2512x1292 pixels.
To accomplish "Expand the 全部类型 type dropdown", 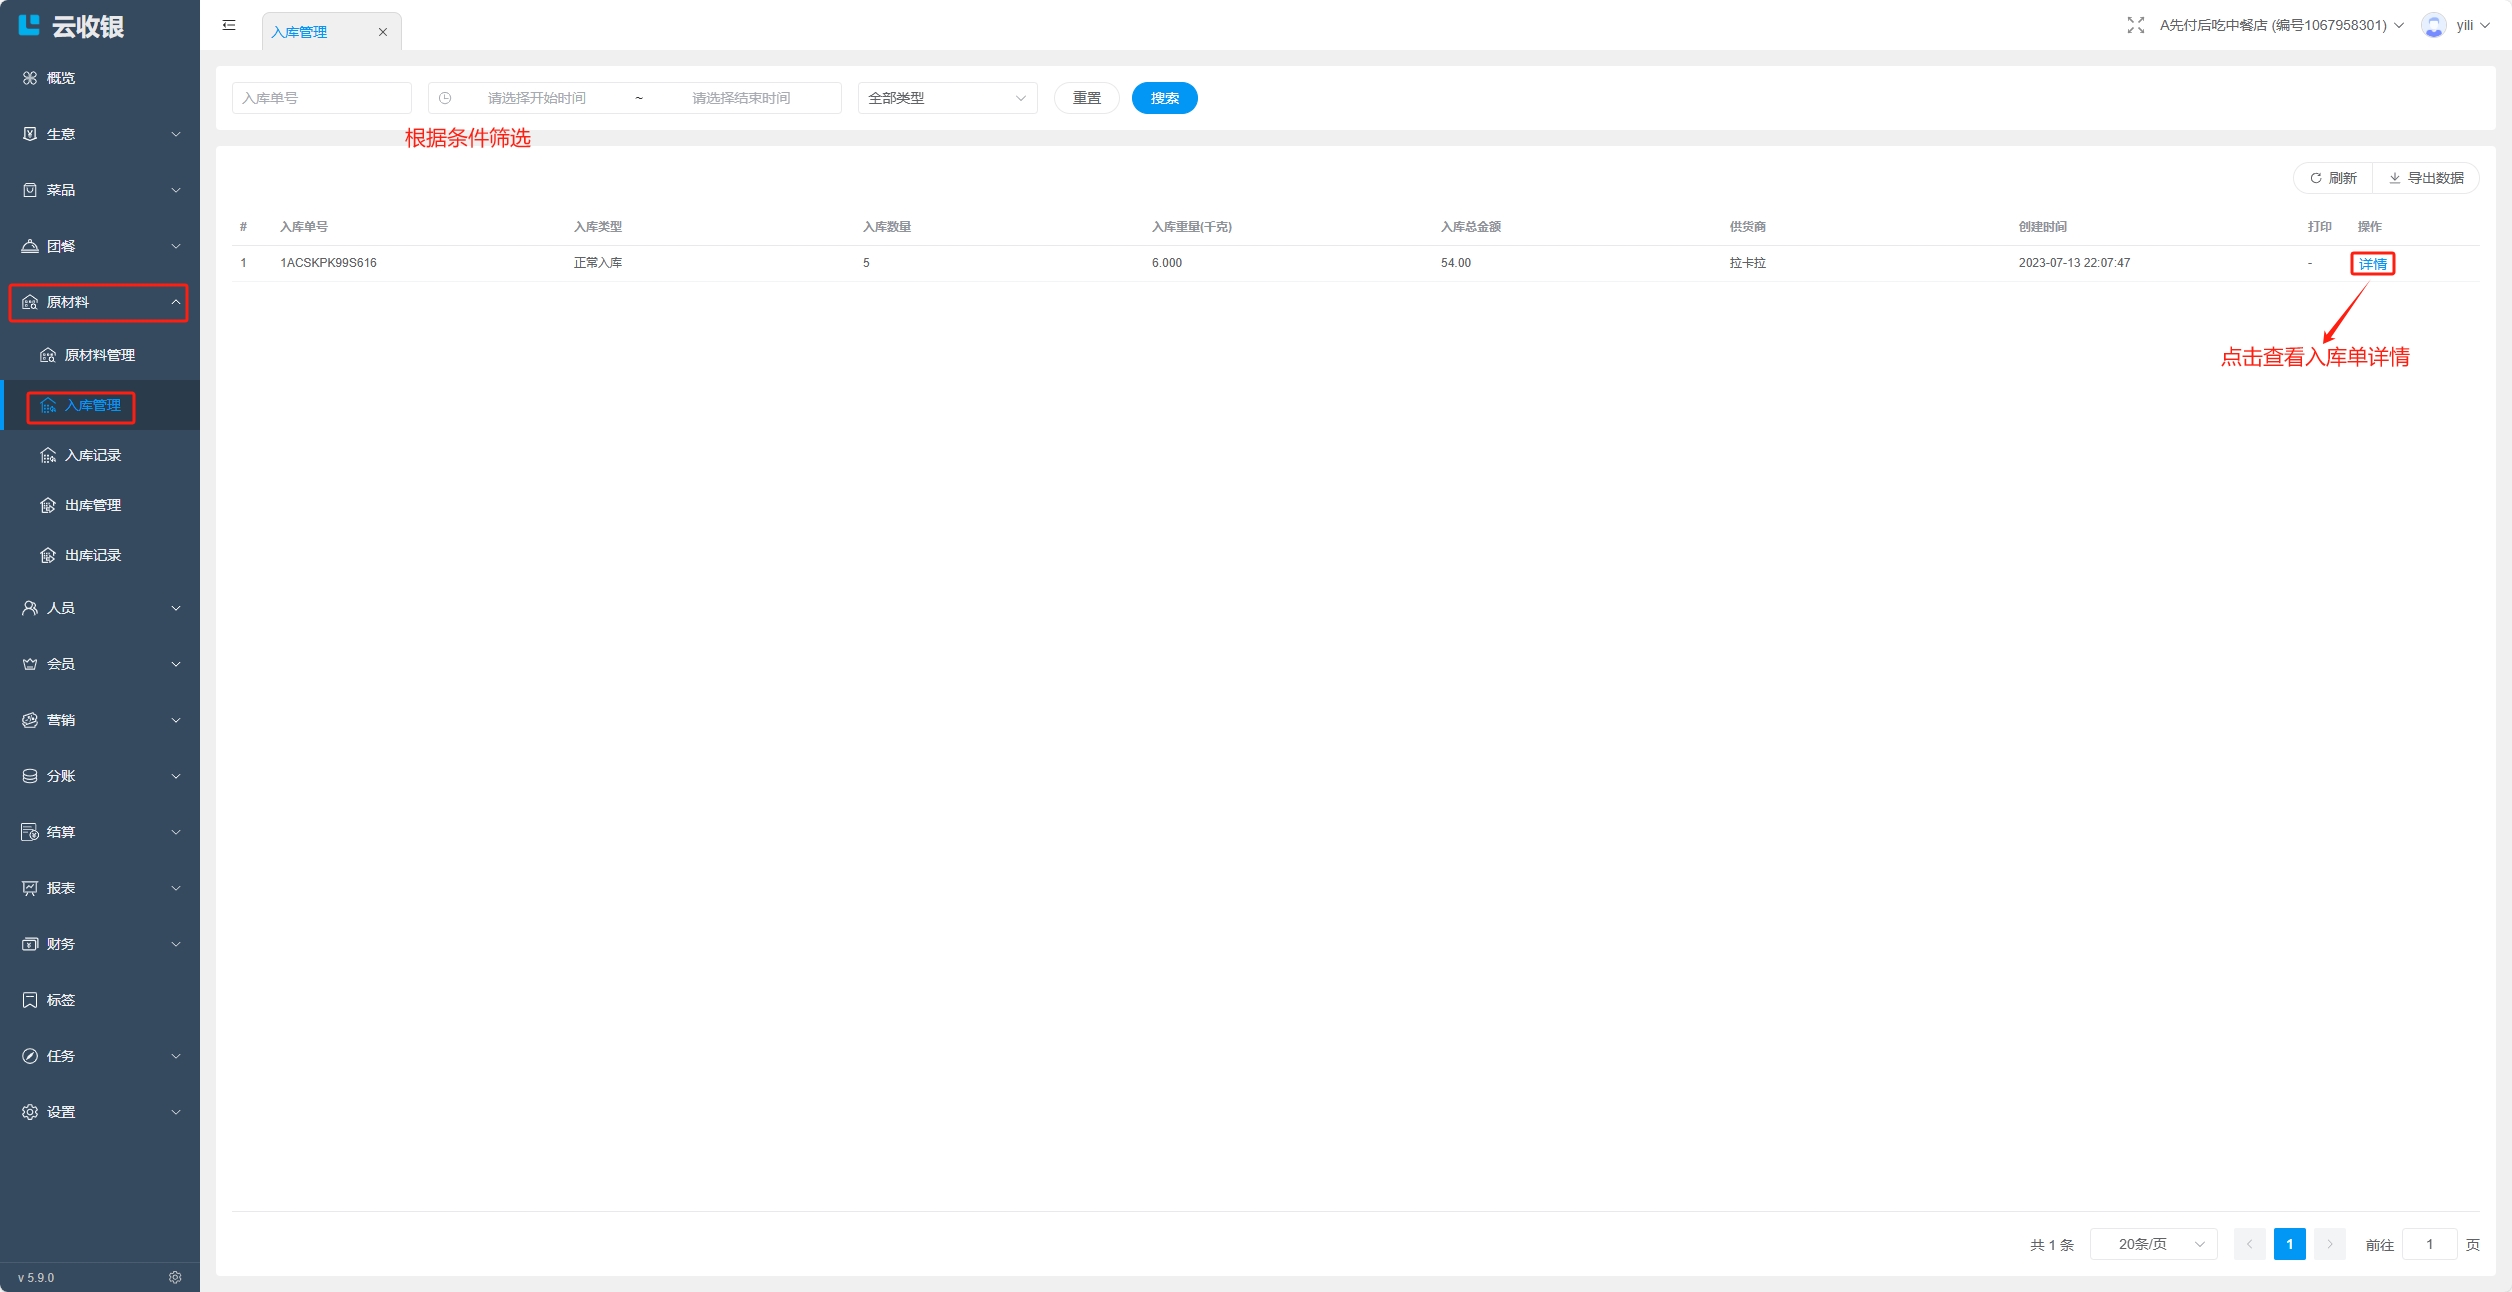I will click(x=946, y=98).
